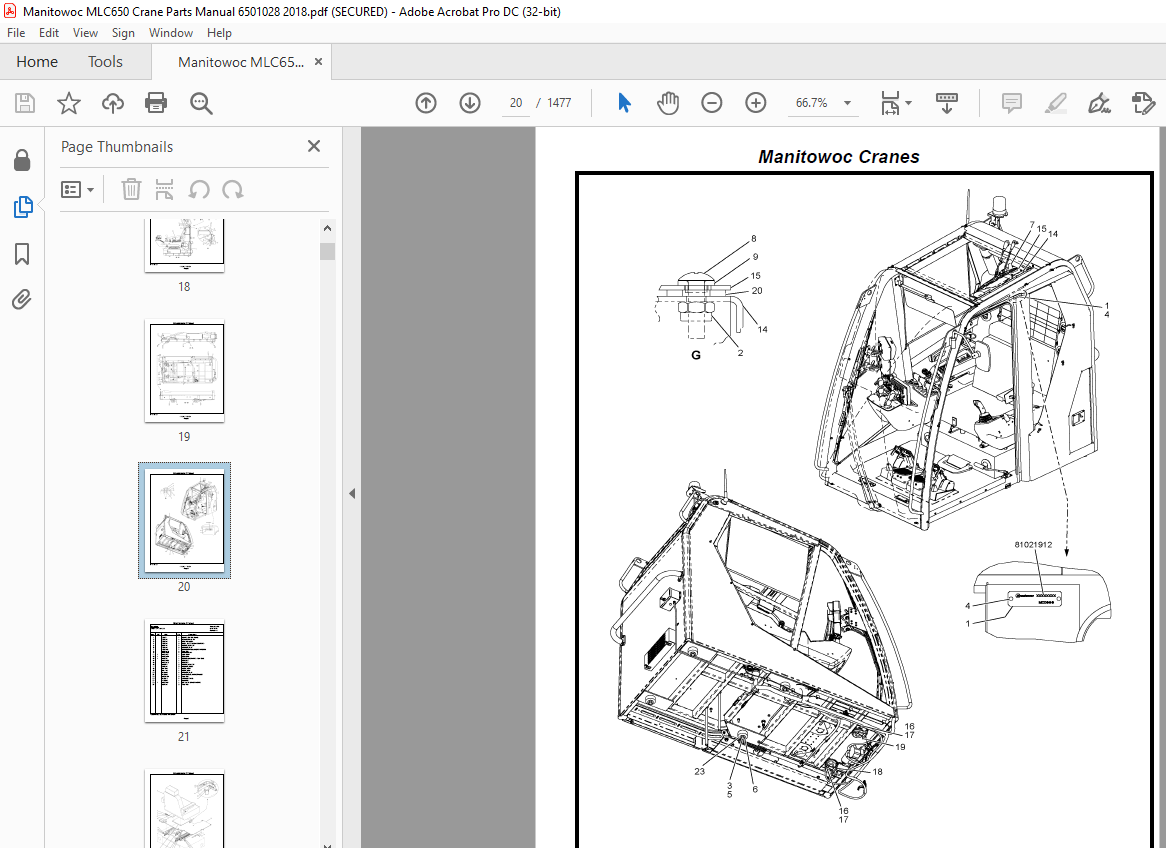This screenshot has width=1166, height=848.
Task: Print the document
Action: point(156,103)
